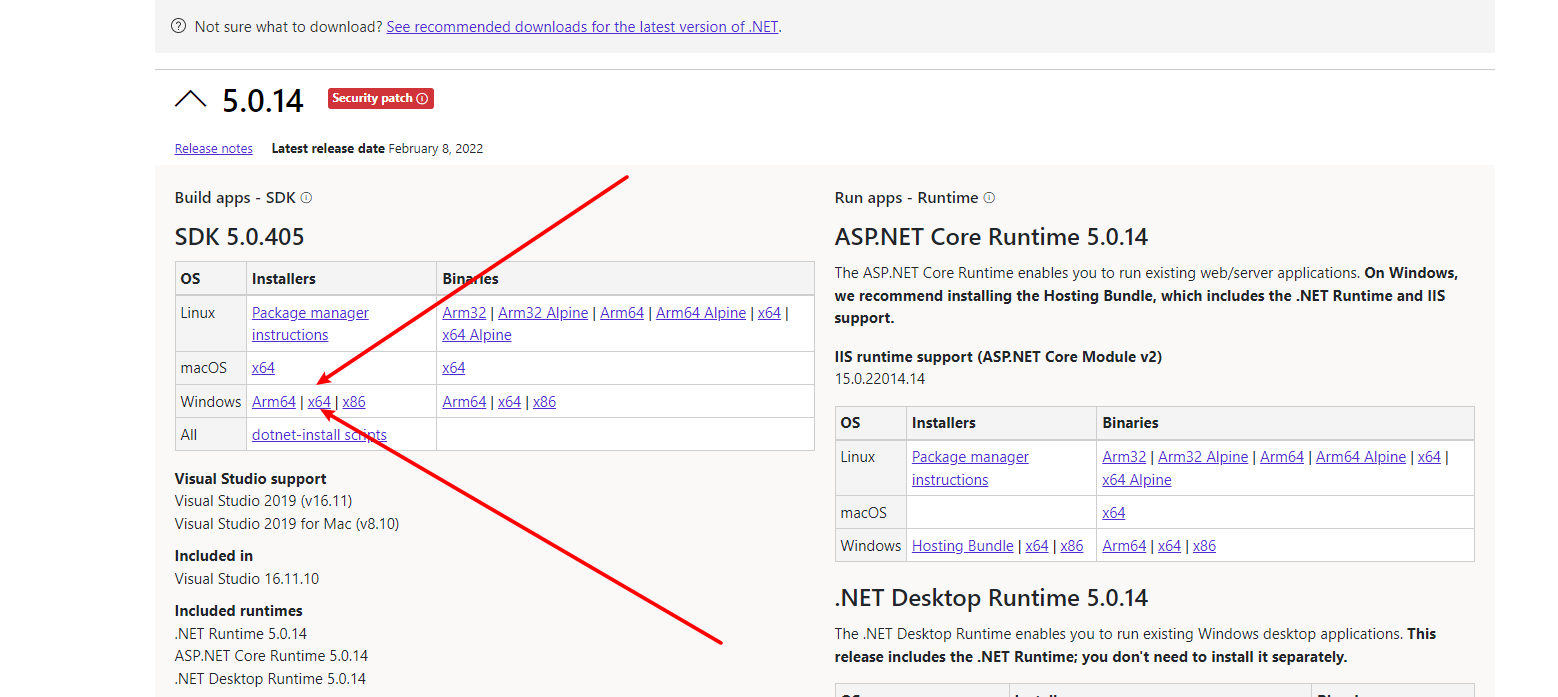The height and width of the screenshot is (697, 1558).
Task: Click Visual Studio 2019 (v16.11) text
Action: click(x=263, y=501)
